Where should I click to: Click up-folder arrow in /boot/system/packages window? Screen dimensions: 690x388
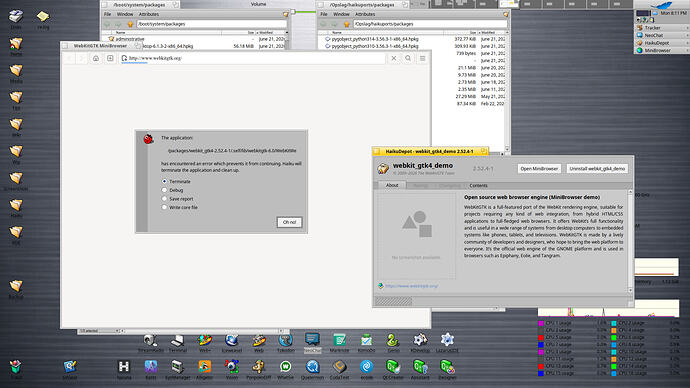click(x=130, y=24)
